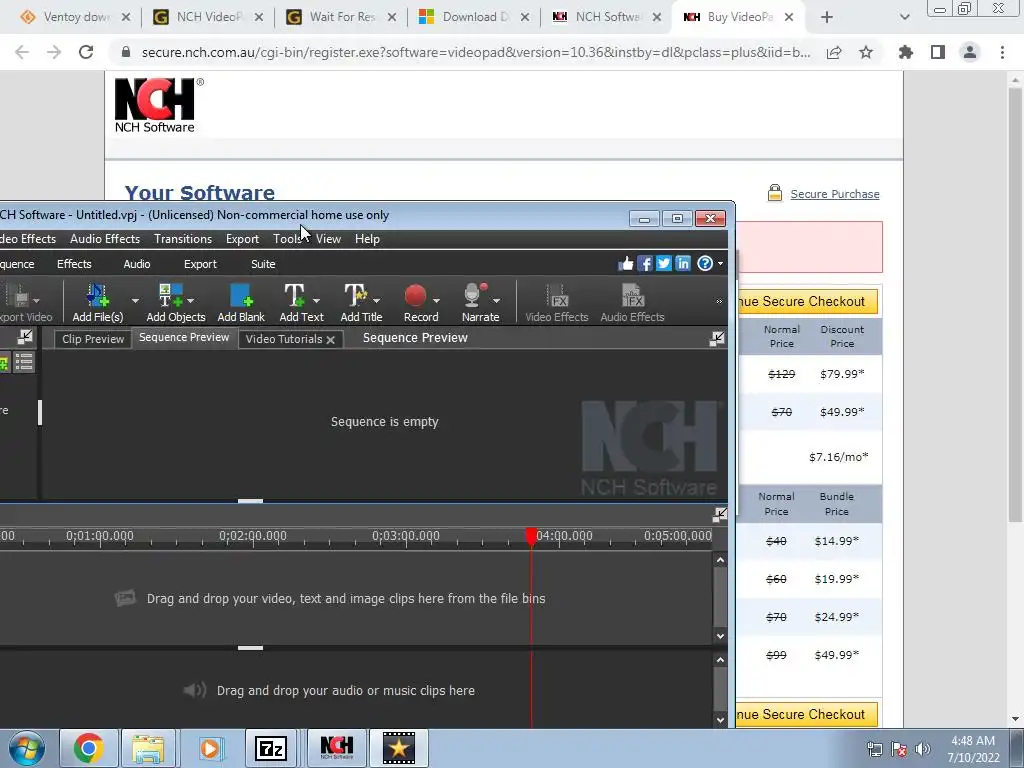Click the browser address bar

(473, 52)
